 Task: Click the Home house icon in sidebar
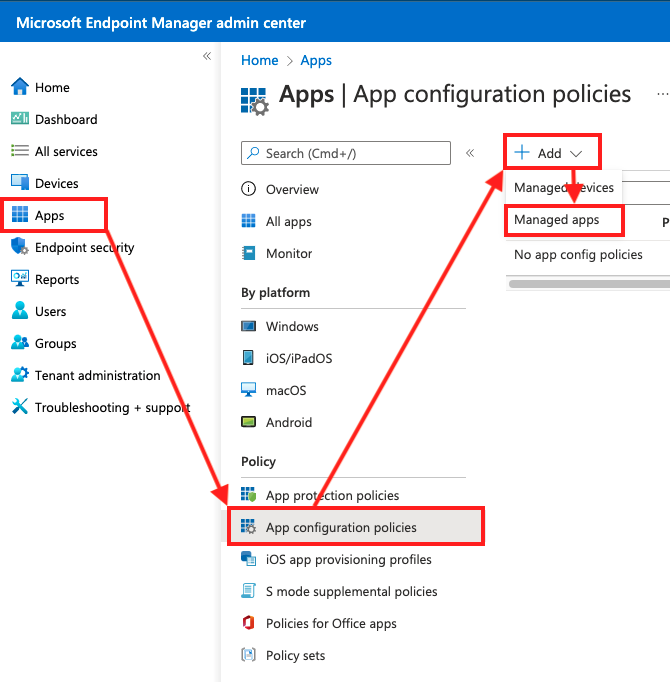(20, 87)
